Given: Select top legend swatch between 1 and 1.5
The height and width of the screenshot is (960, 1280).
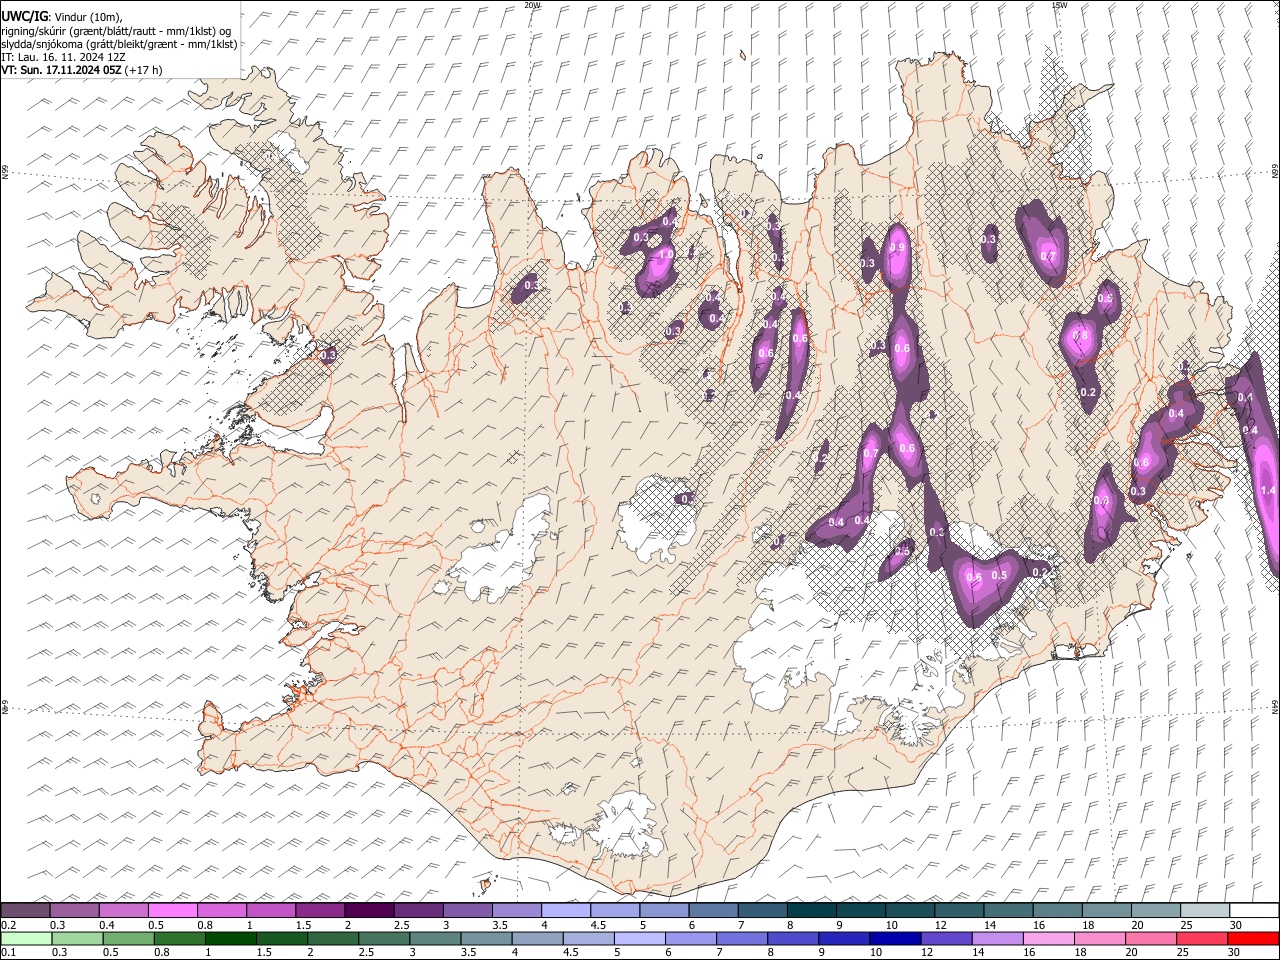Looking at the screenshot, I should pos(271,910).
